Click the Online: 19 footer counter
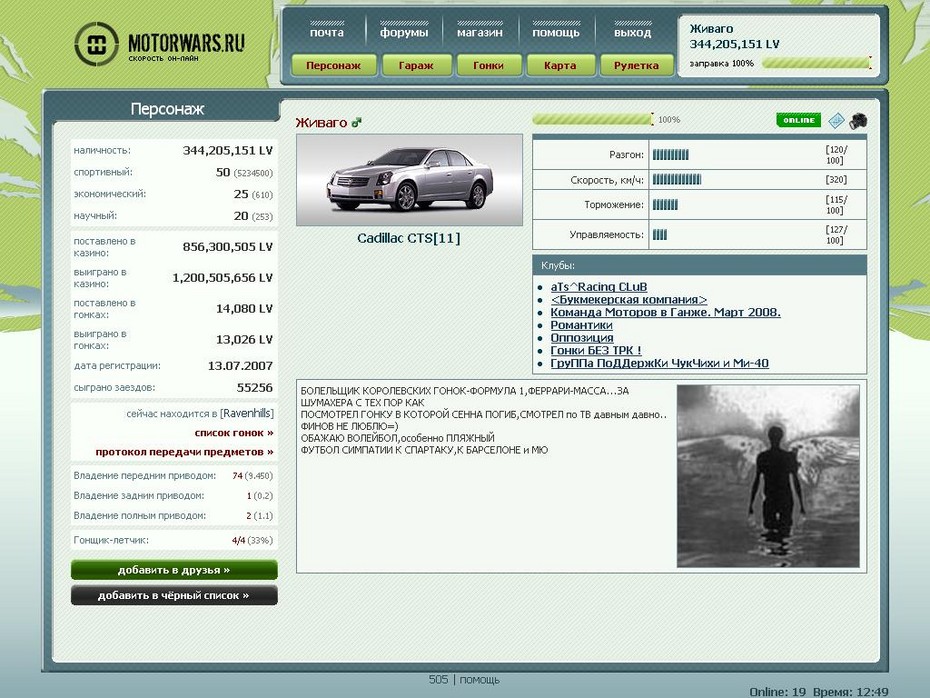Viewport: 930px width, 698px height. [x=778, y=691]
